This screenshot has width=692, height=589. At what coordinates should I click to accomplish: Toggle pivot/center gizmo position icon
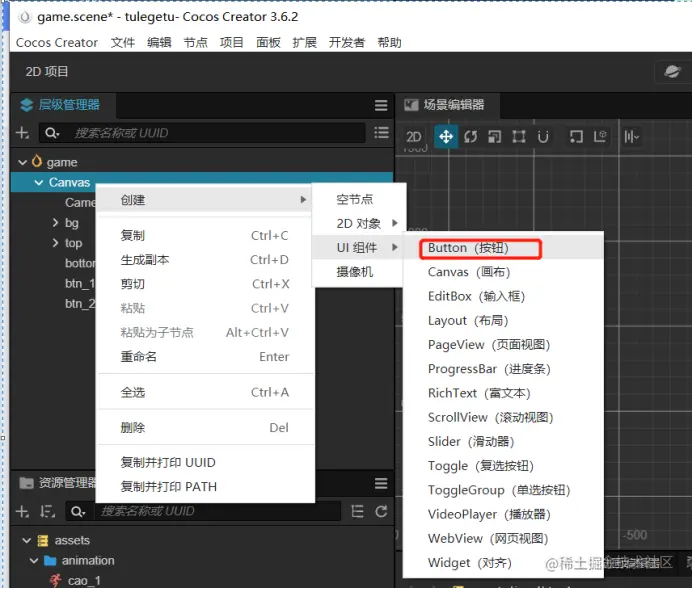coord(575,137)
